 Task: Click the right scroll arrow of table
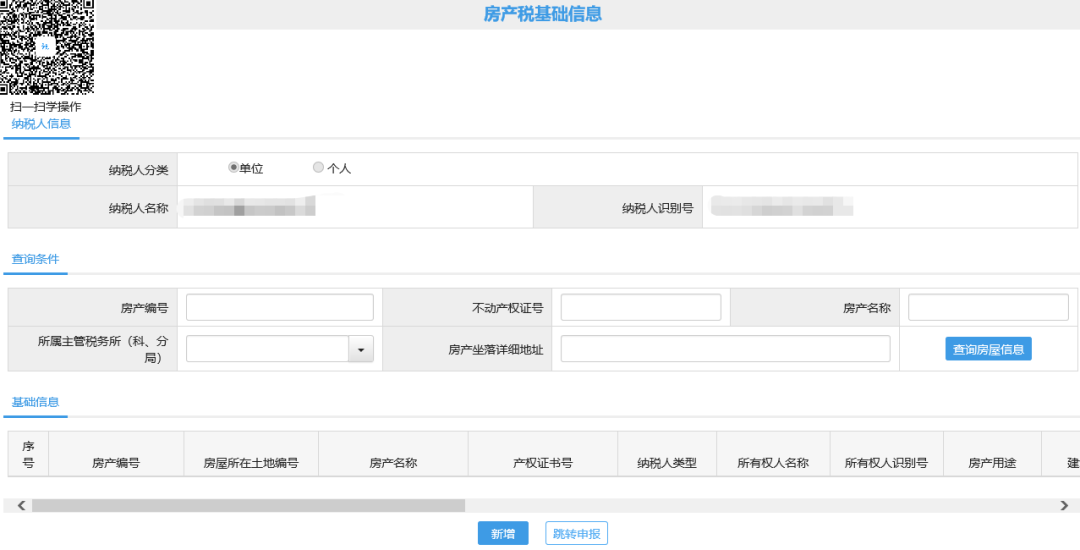tap(1064, 506)
